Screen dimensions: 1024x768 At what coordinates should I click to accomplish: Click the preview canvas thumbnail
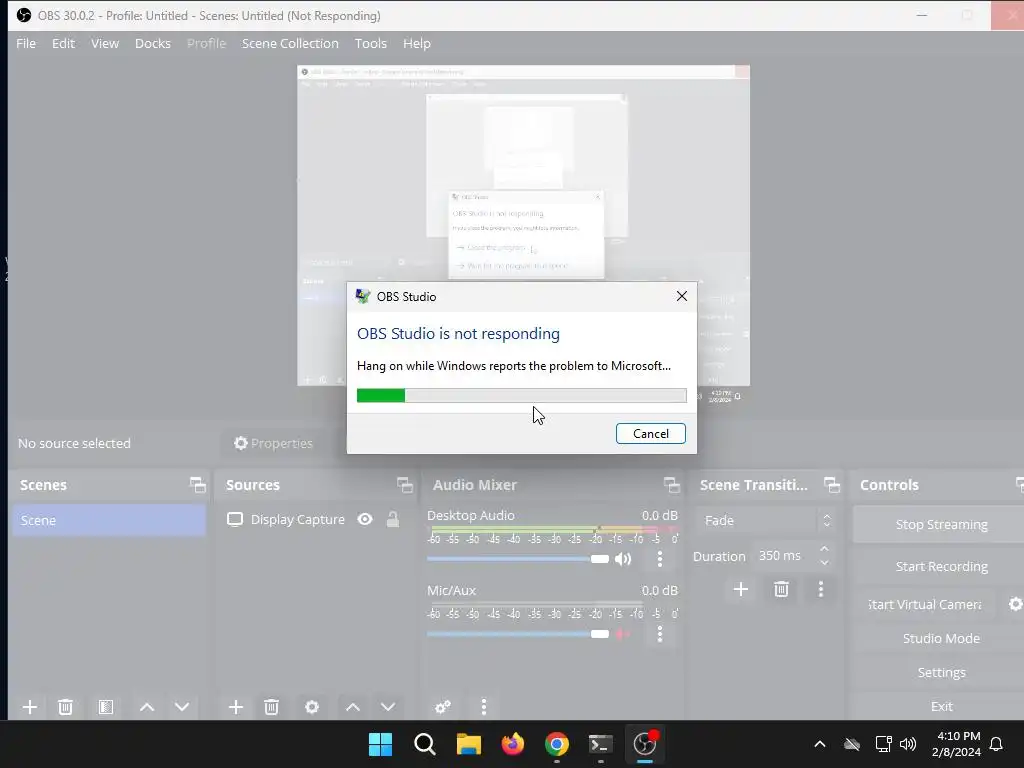point(523,225)
